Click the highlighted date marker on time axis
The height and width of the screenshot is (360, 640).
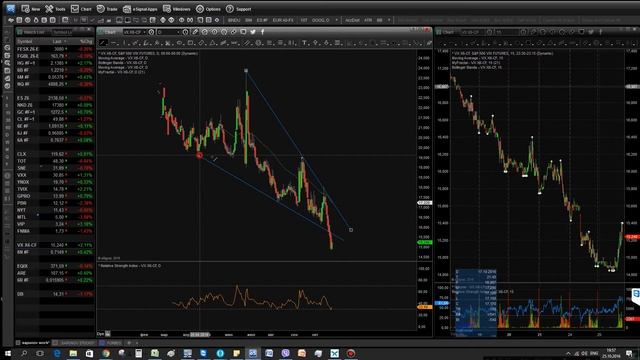(x=200, y=334)
